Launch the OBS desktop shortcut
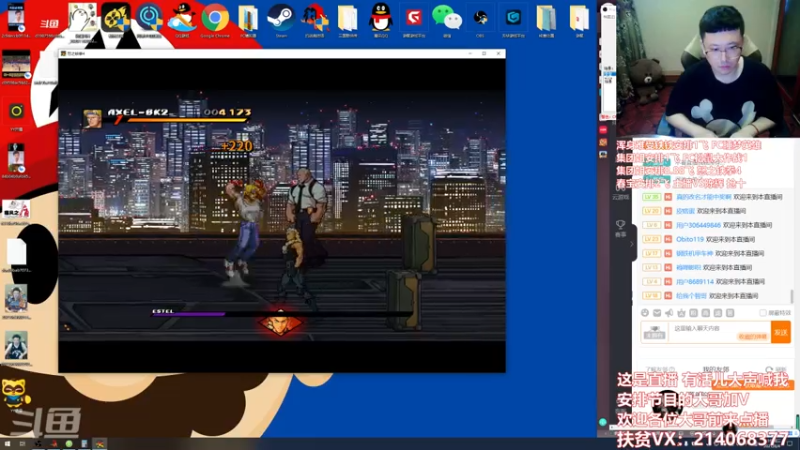Screen dimensions: 800x450 (480, 18)
